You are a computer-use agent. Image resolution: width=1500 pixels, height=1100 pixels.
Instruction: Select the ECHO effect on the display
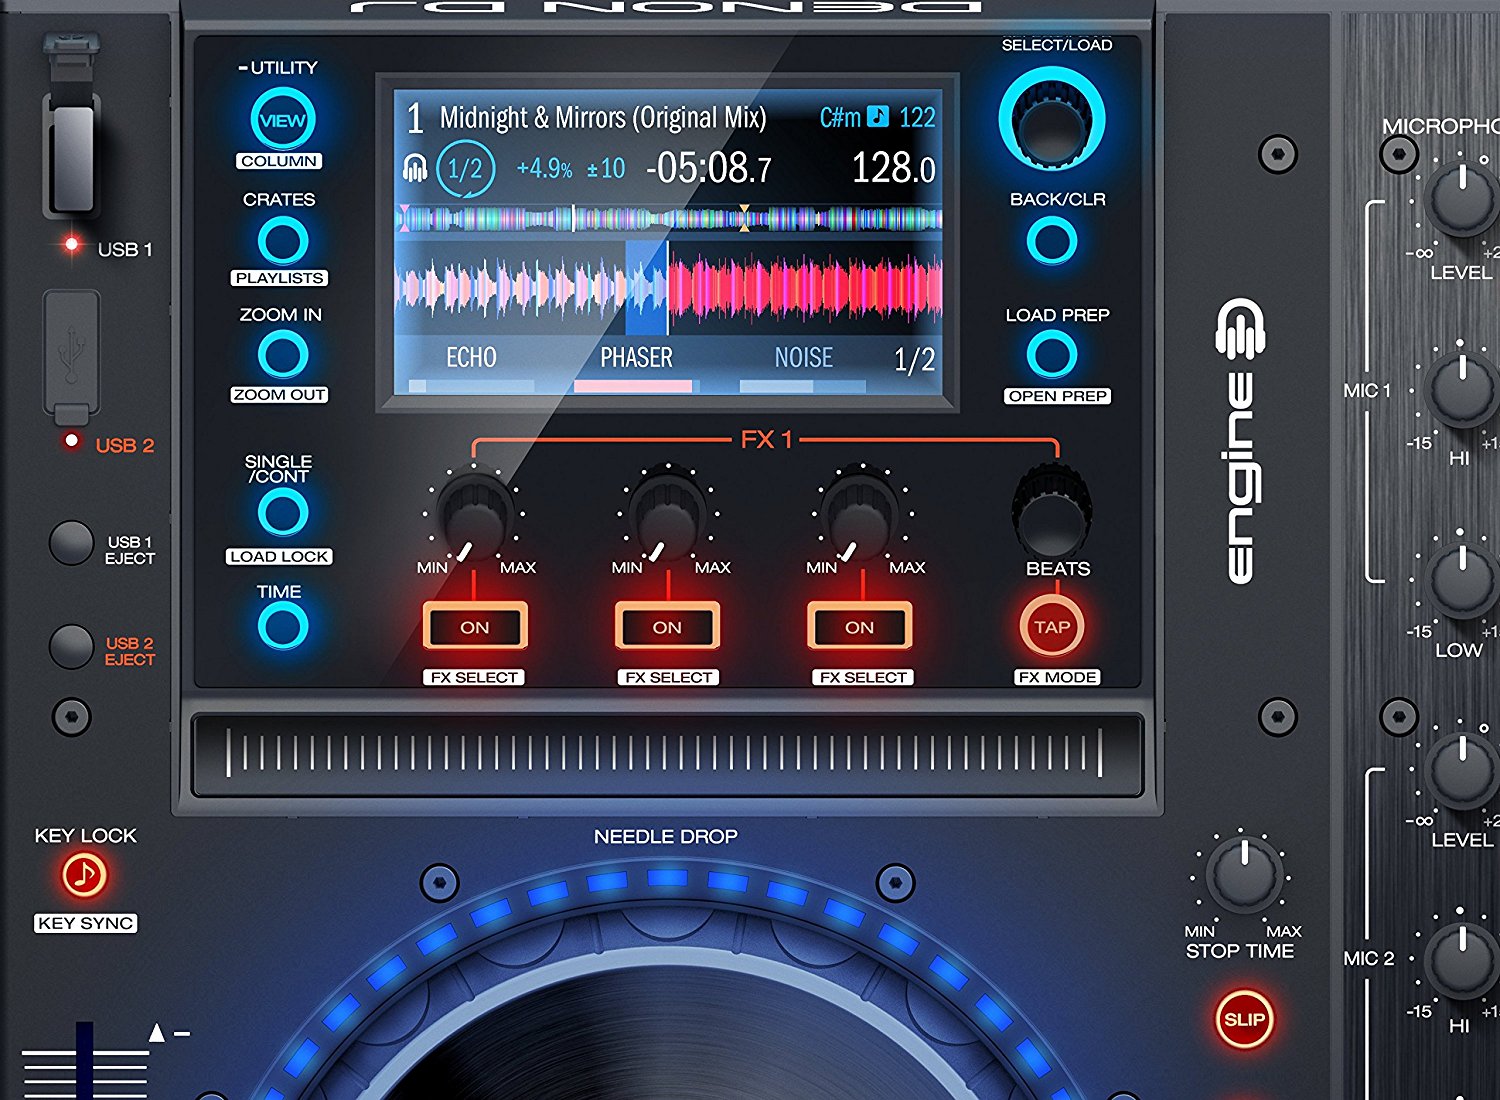point(471,357)
